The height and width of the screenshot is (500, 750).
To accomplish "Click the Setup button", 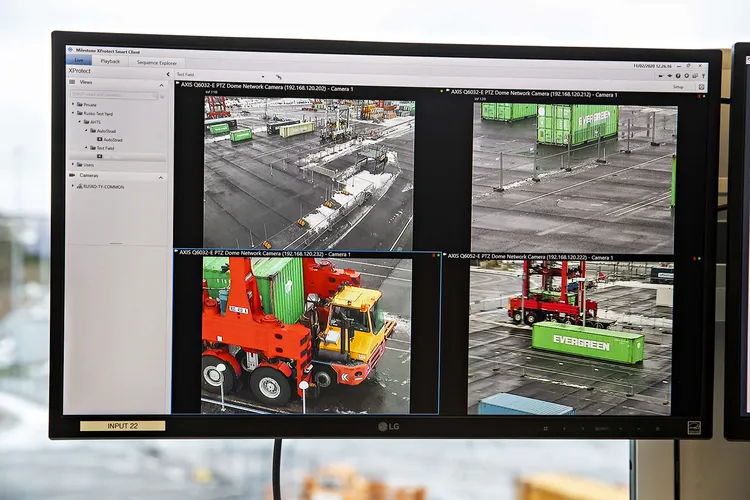I will 677,87.
